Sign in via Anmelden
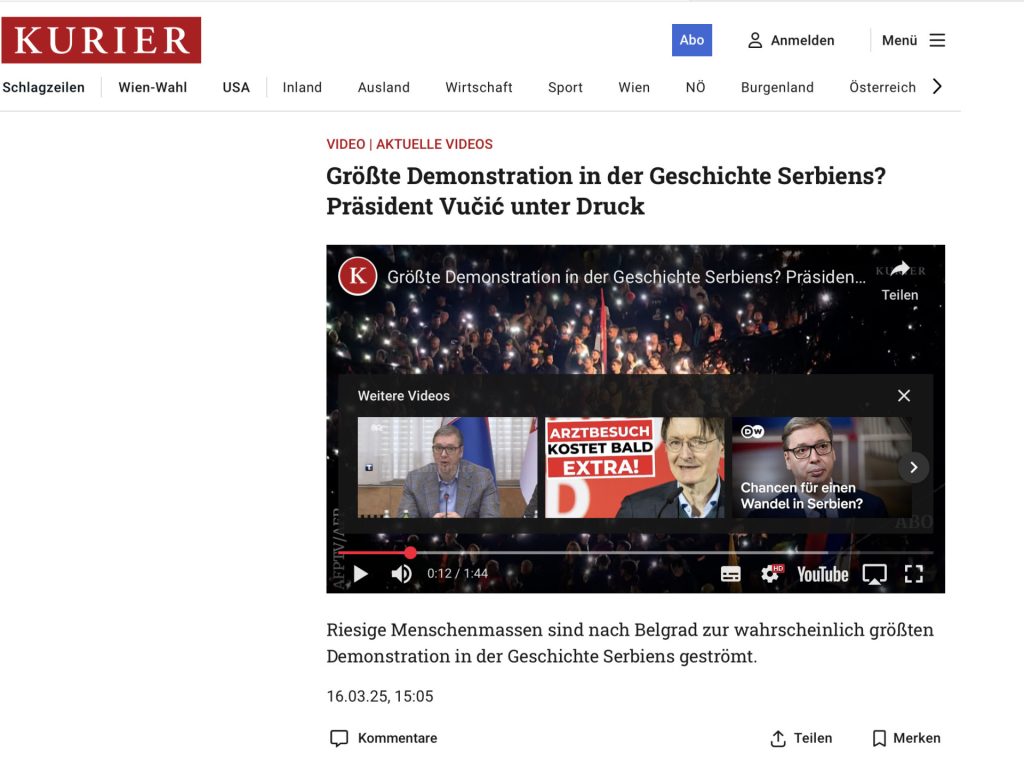Screen dimensions: 1024x776 point(791,40)
